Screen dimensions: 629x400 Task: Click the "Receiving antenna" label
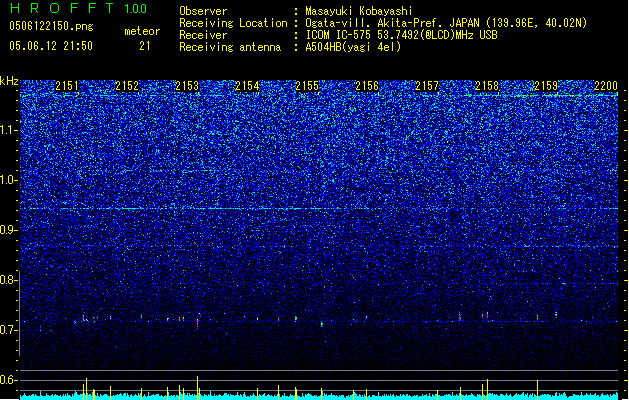(230, 47)
